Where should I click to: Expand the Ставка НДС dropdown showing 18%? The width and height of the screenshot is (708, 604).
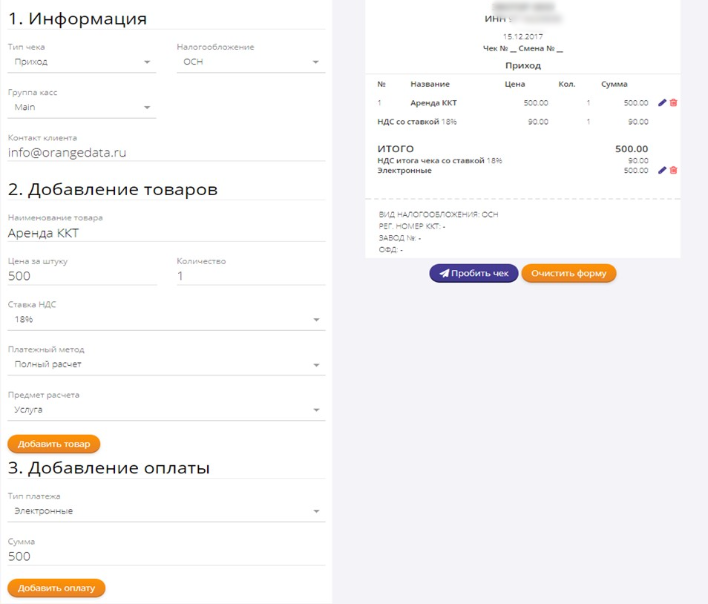click(166, 320)
